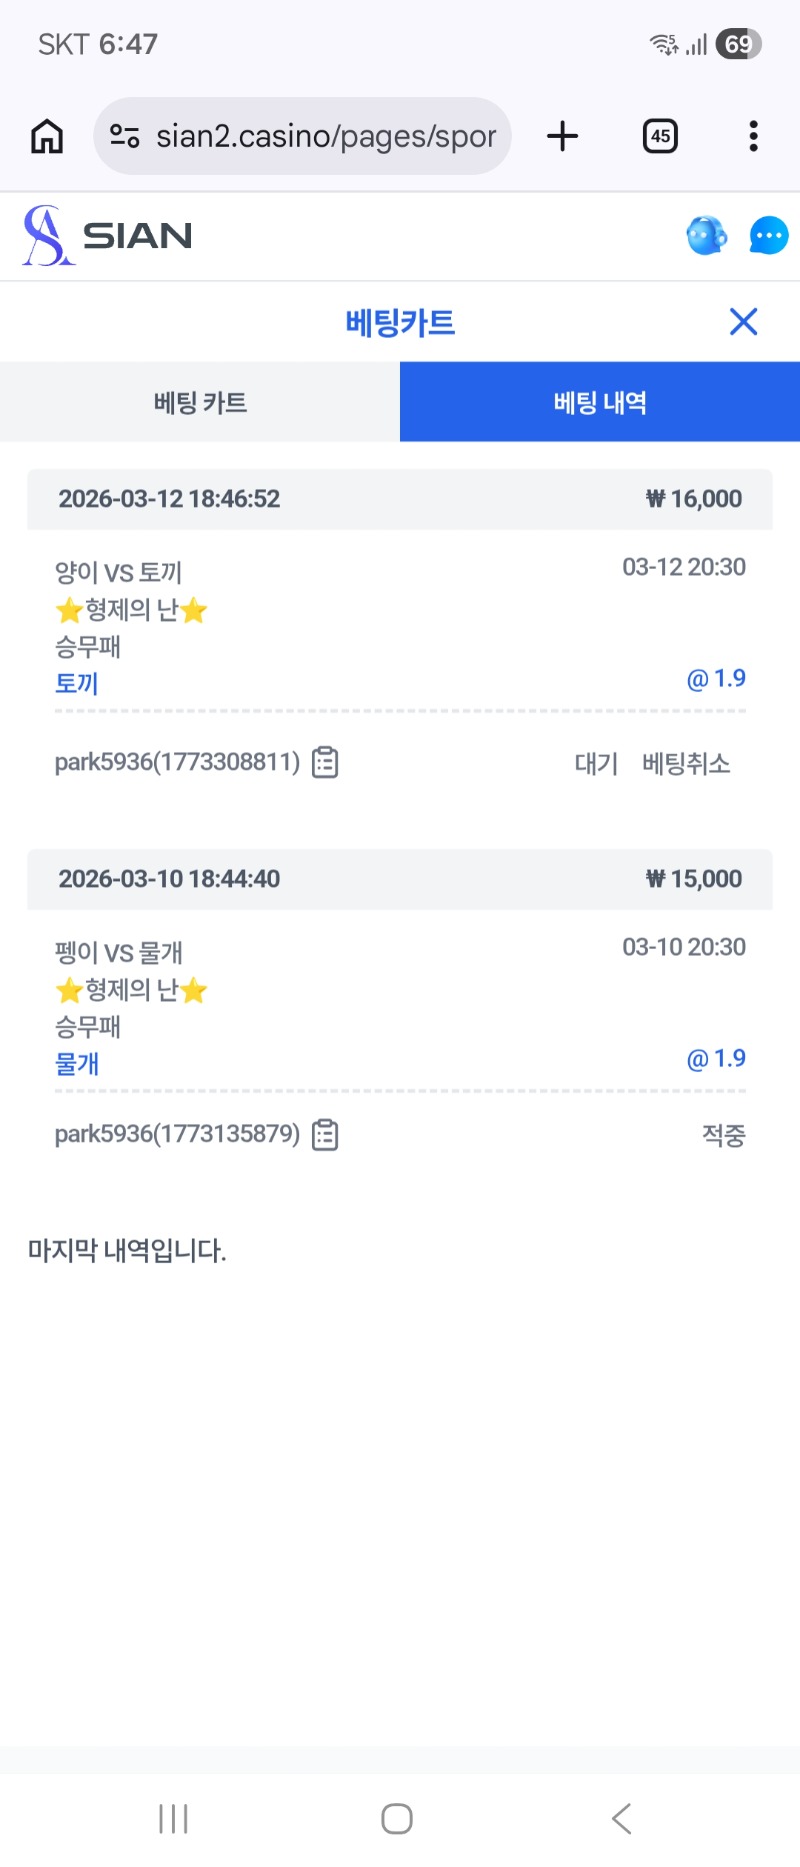This screenshot has height=1867, width=800.
Task: Open site info icon in address bar
Action: (x=124, y=136)
